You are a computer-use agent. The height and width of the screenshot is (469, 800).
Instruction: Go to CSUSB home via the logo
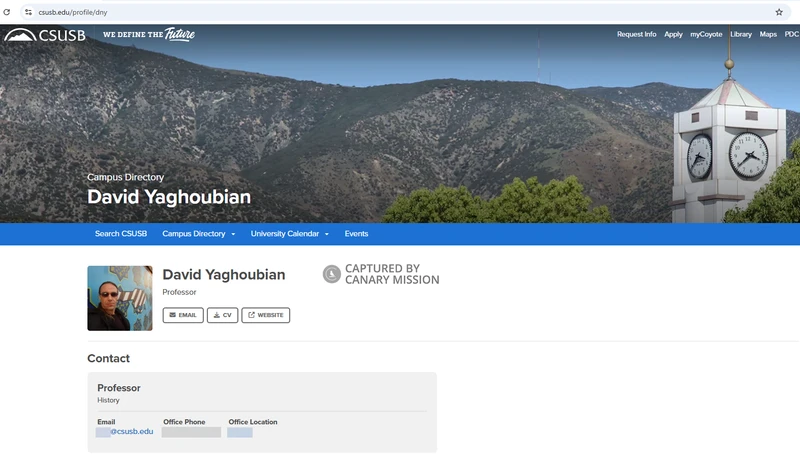click(x=45, y=35)
